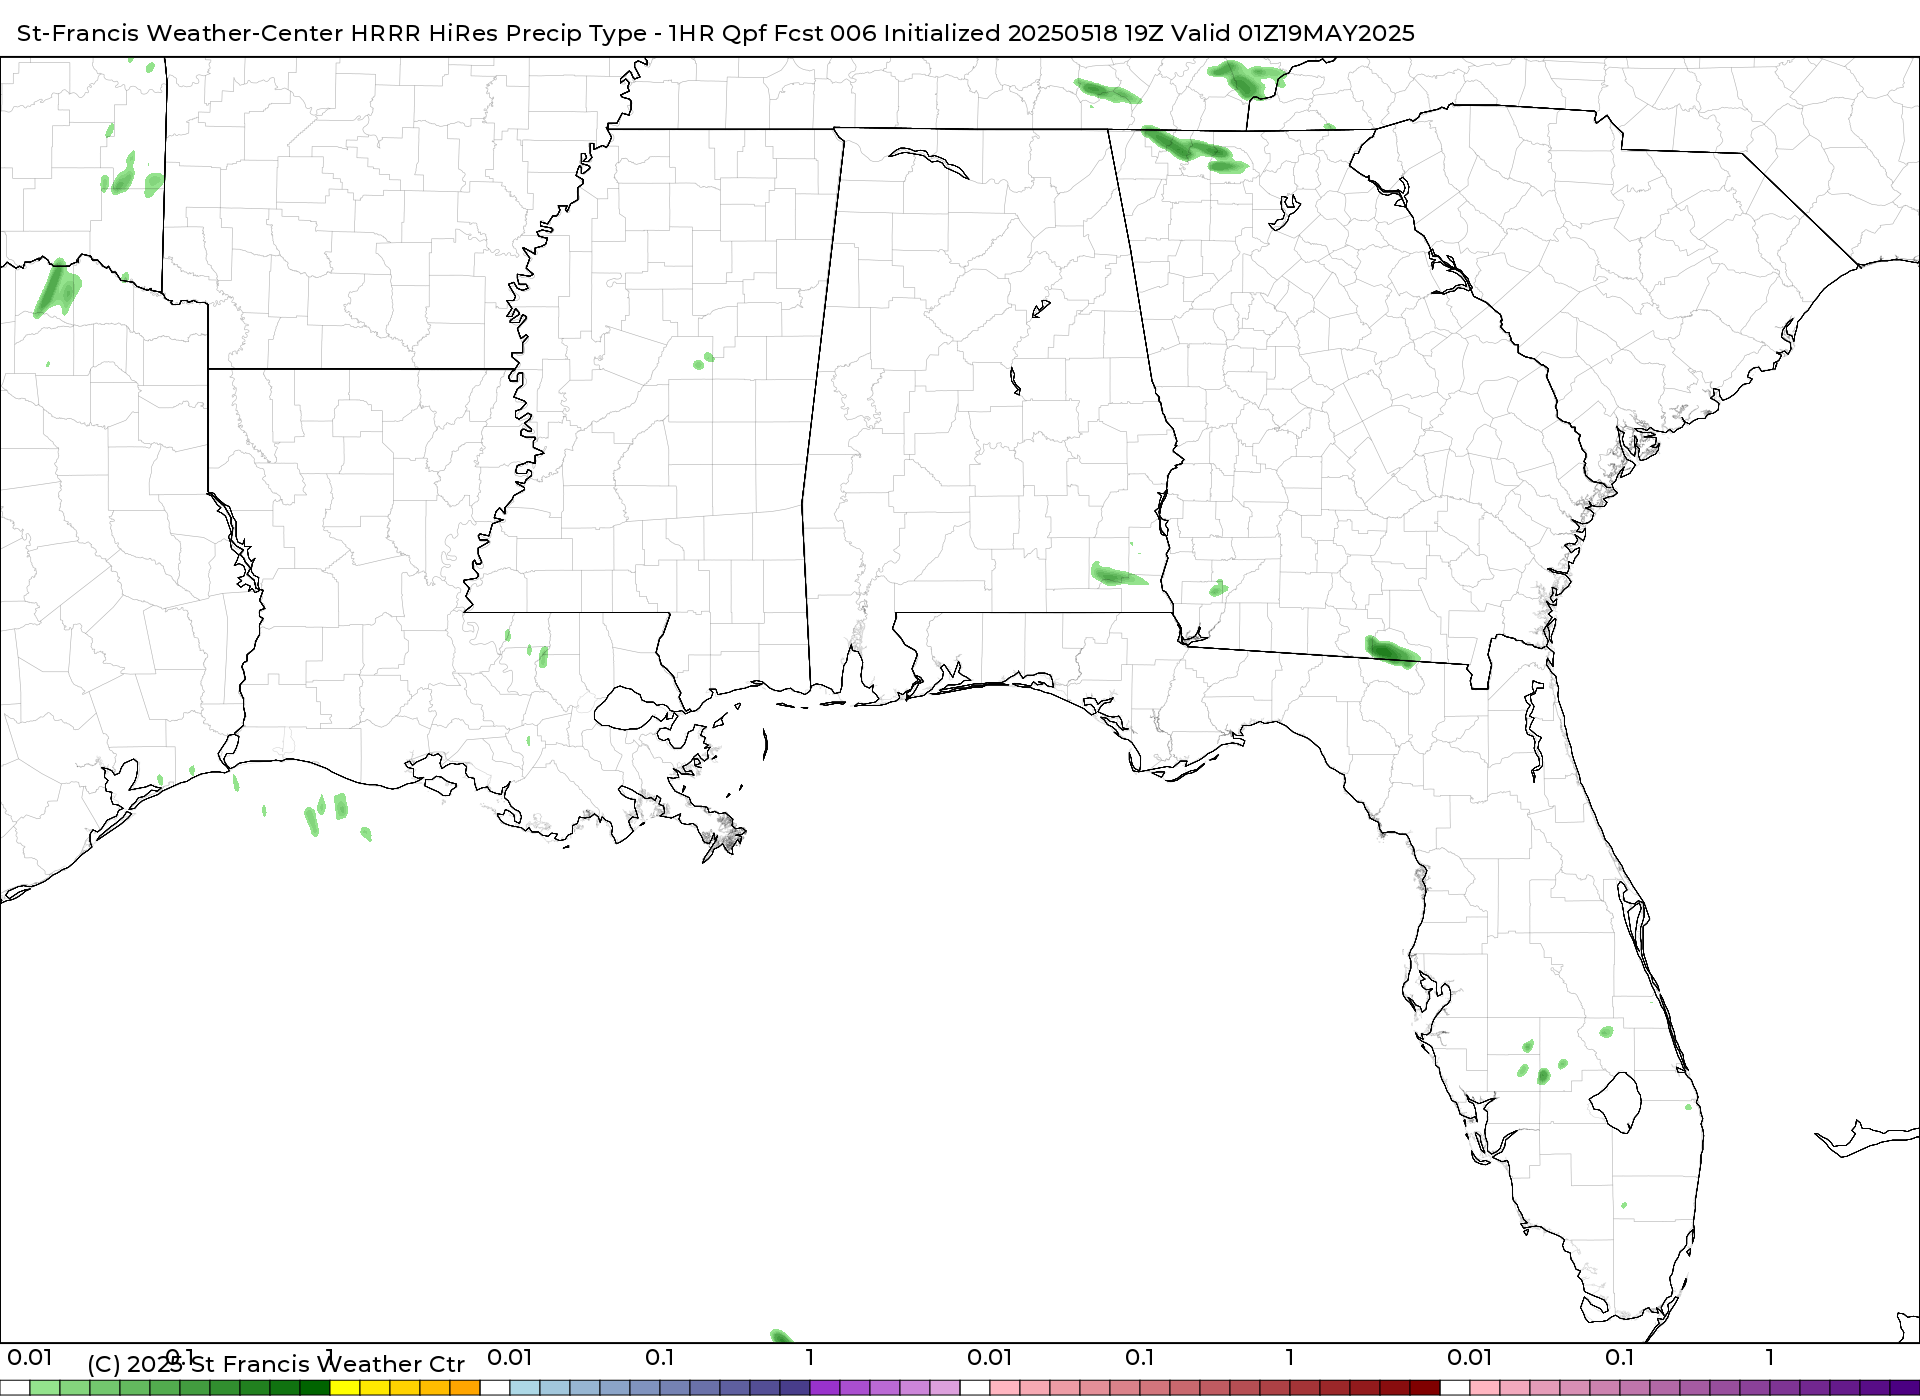Screen dimensions: 1920x1400
Task: Click the 0.01 label above the blue scale
Action: 510,1357
